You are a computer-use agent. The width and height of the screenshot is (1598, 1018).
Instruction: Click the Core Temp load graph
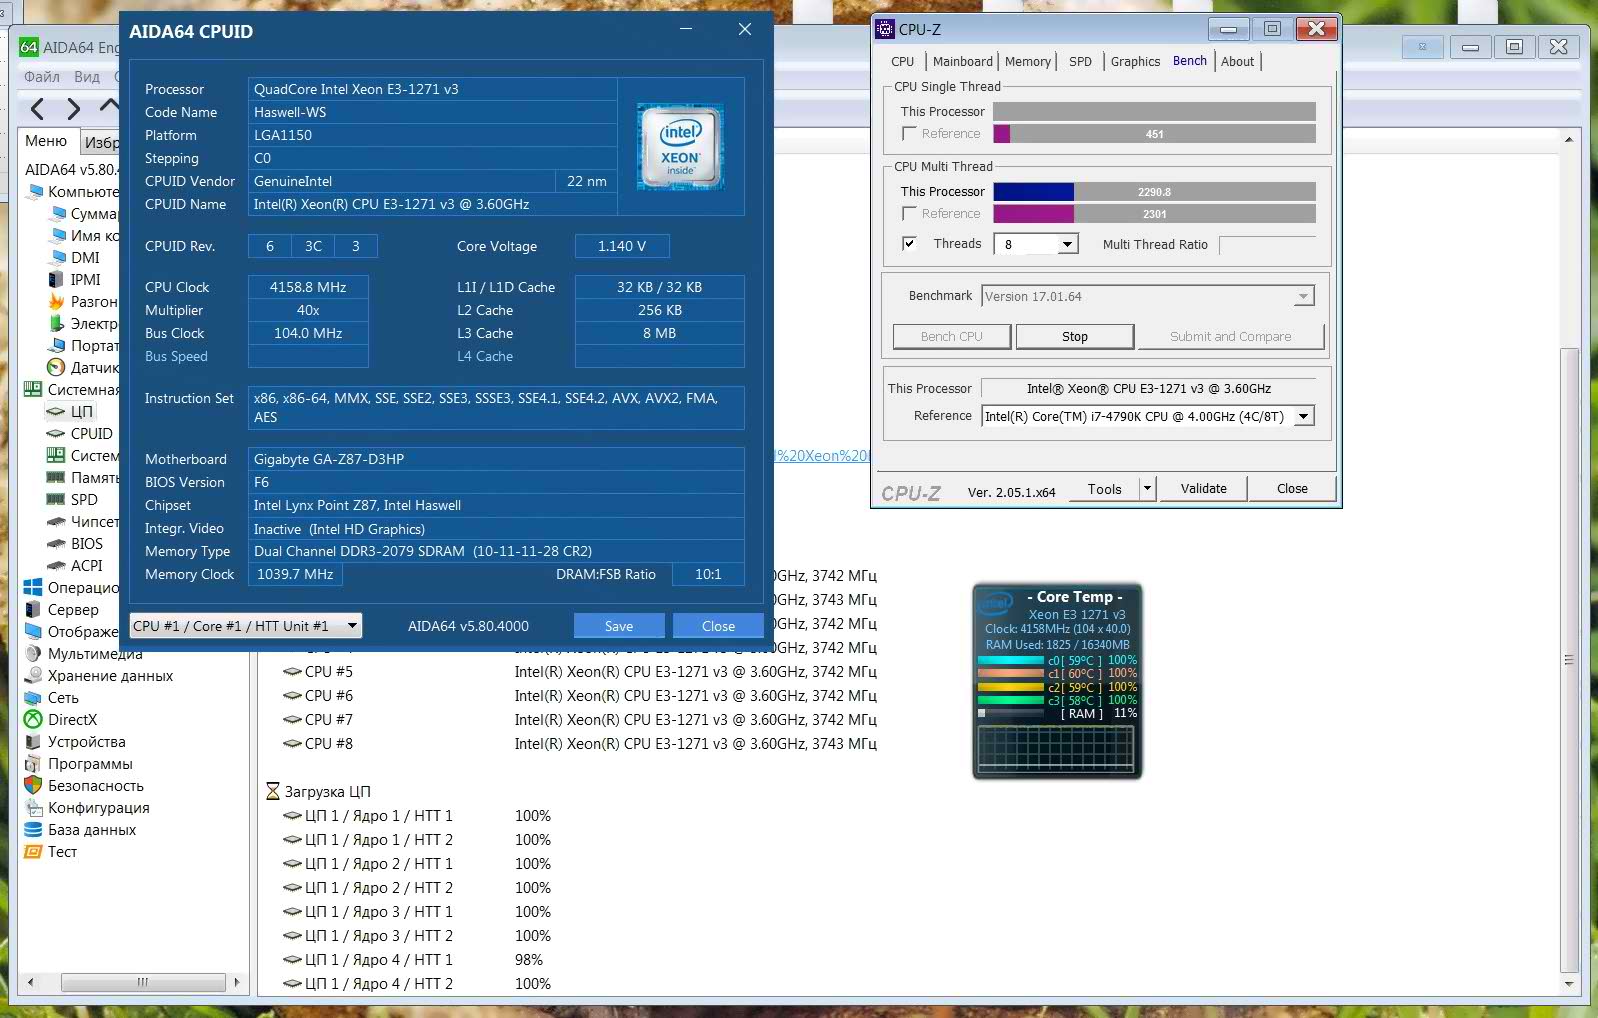tap(1057, 748)
